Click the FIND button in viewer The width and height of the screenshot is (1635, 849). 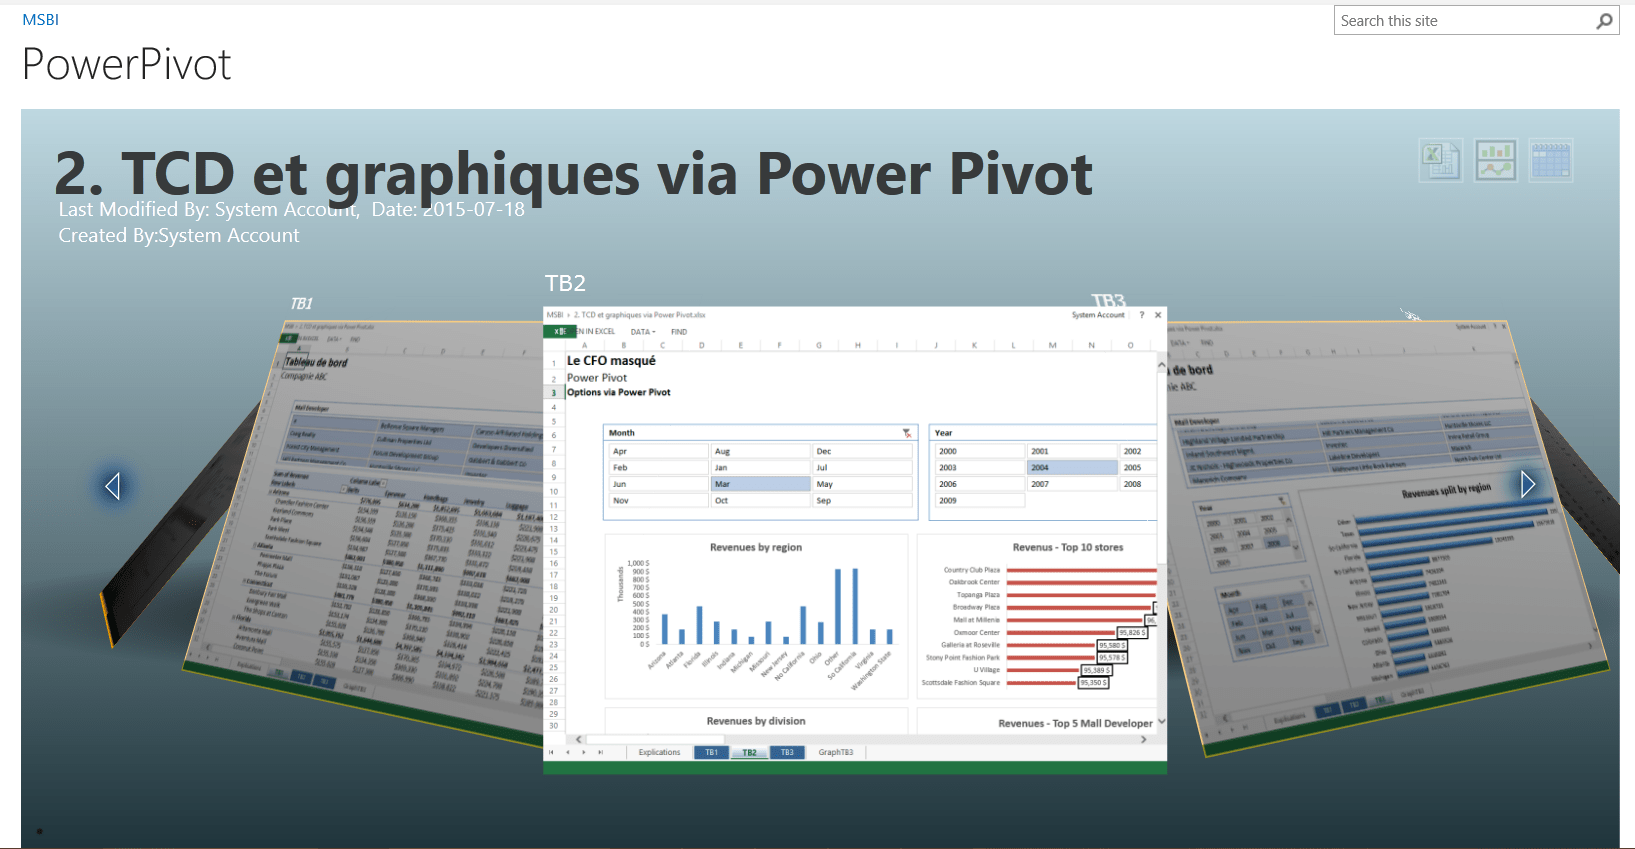[679, 332]
